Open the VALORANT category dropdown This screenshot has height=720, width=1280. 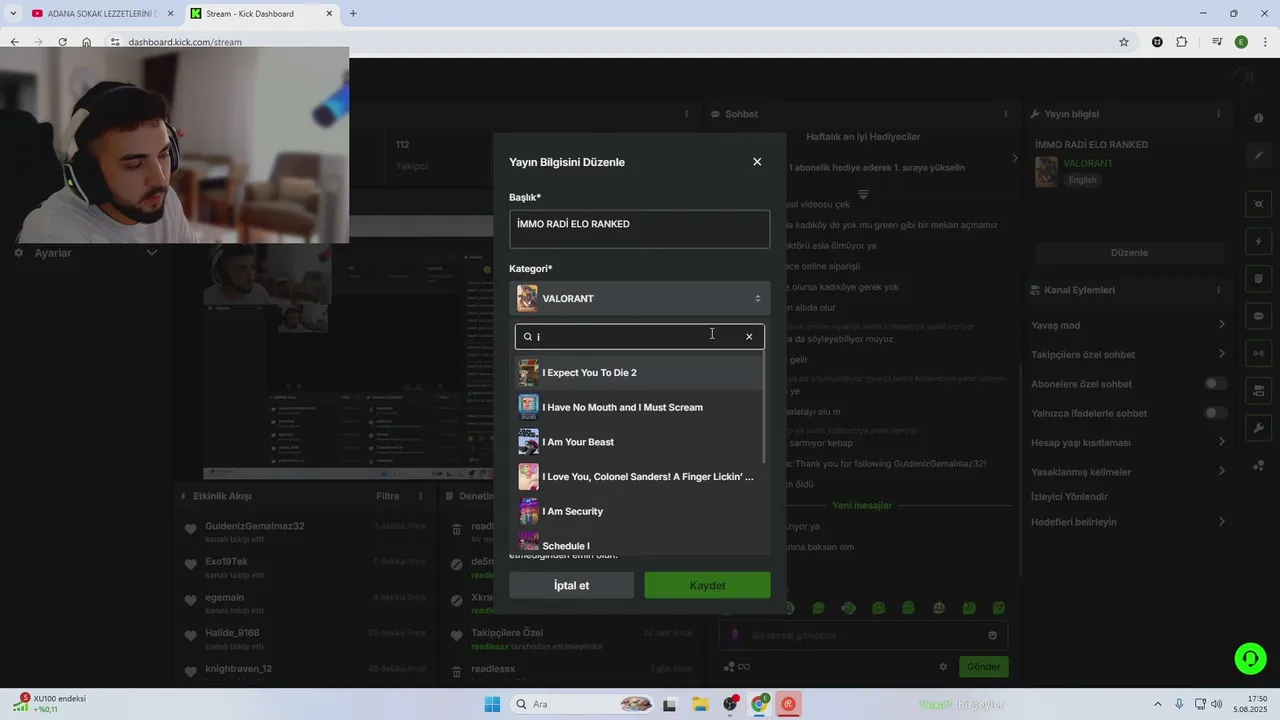(639, 298)
